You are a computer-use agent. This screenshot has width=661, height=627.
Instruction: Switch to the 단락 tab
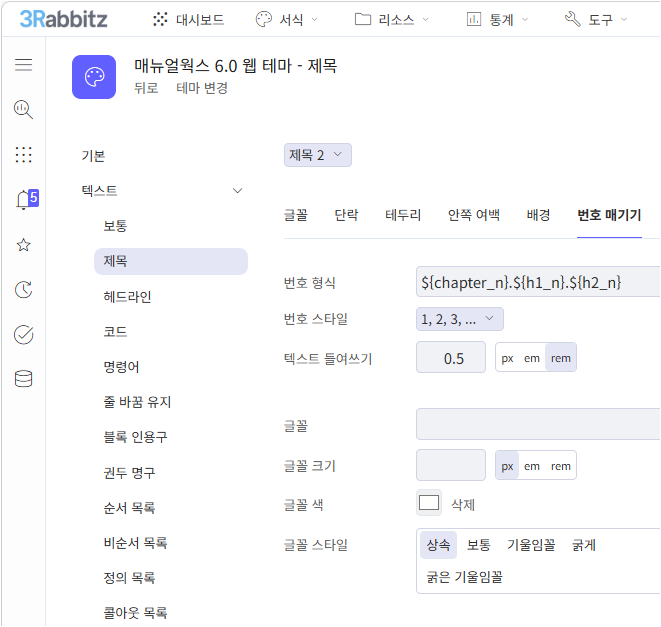[x=346, y=215]
